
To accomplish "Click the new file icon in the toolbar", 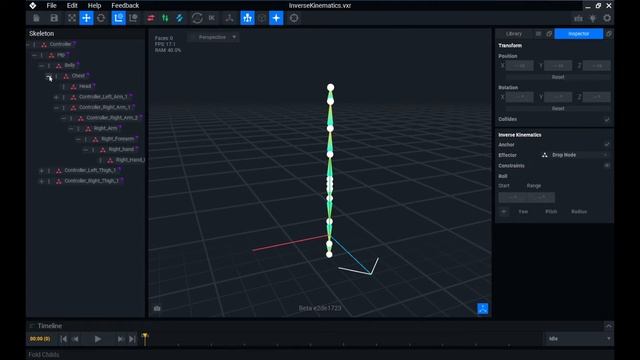I will click(36, 18).
